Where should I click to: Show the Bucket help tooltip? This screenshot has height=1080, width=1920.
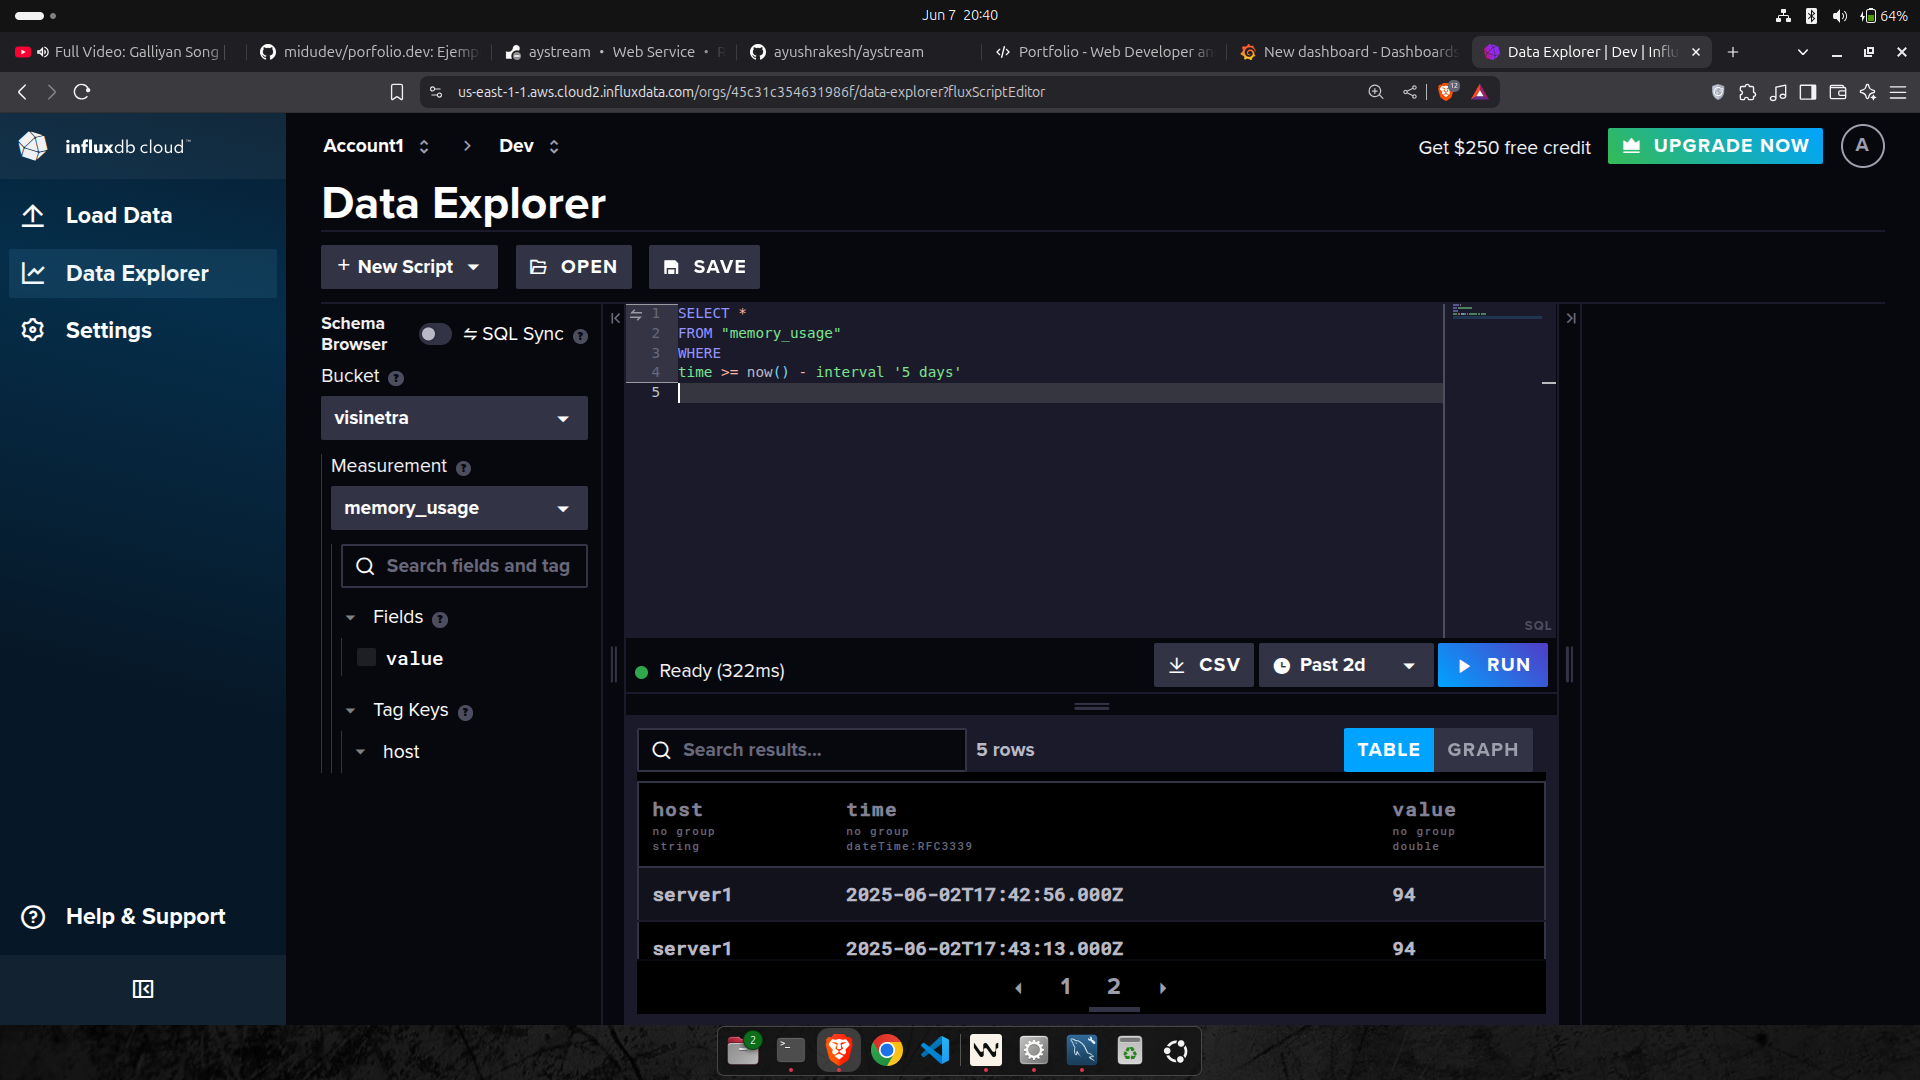(x=396, y=378)
